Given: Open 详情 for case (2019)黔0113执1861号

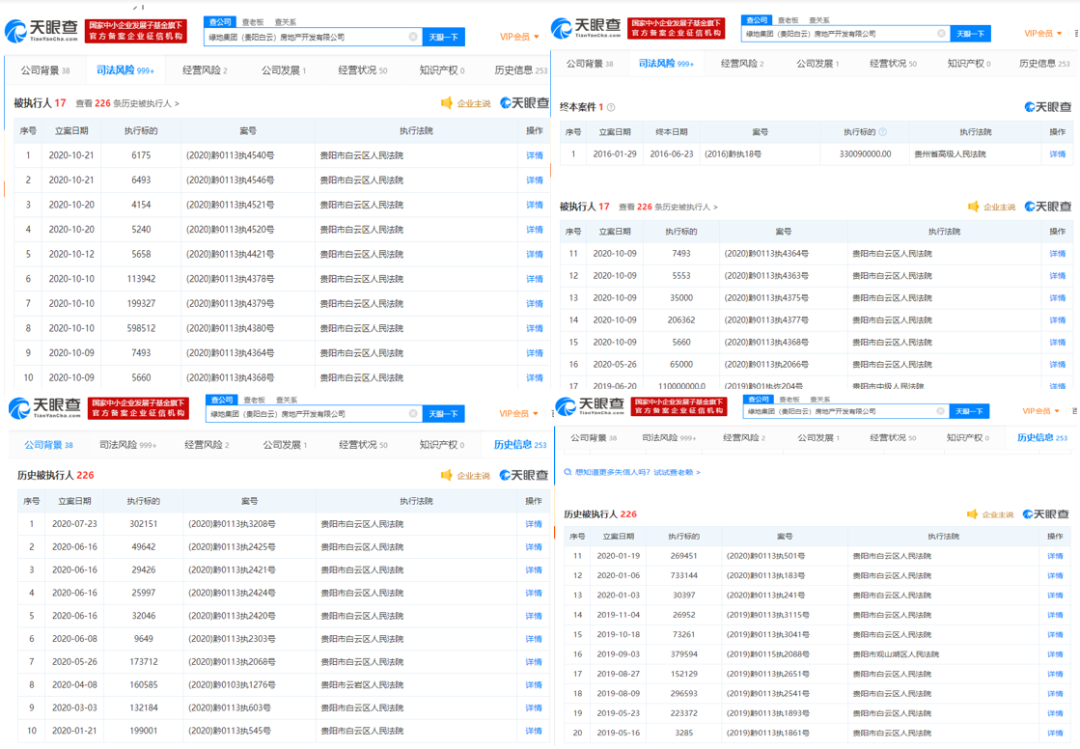Looking at the screenshot, I should [1055, 733].
